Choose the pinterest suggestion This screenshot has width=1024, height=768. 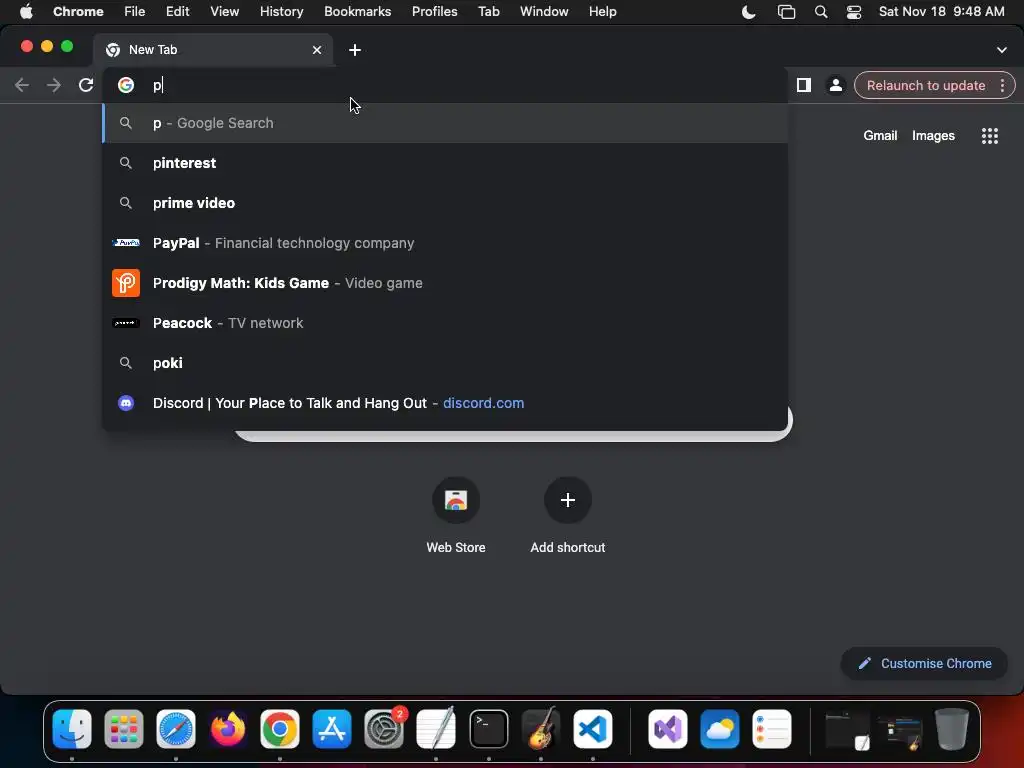(445, 163)
